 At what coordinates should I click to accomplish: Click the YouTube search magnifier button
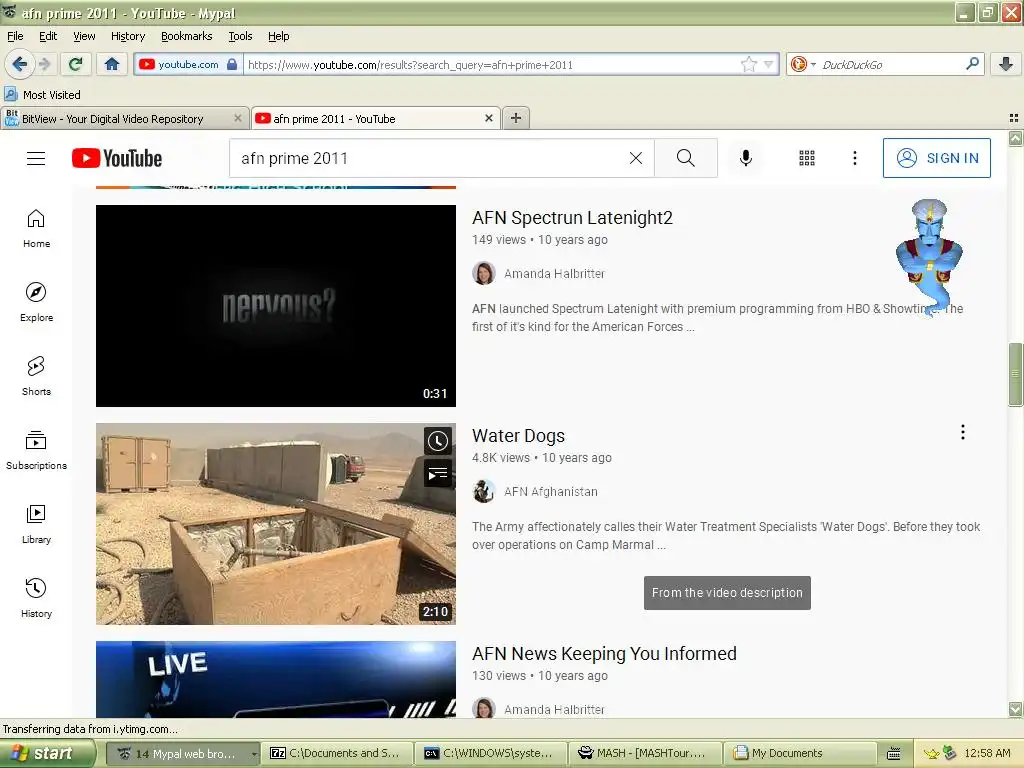point(686,158)
